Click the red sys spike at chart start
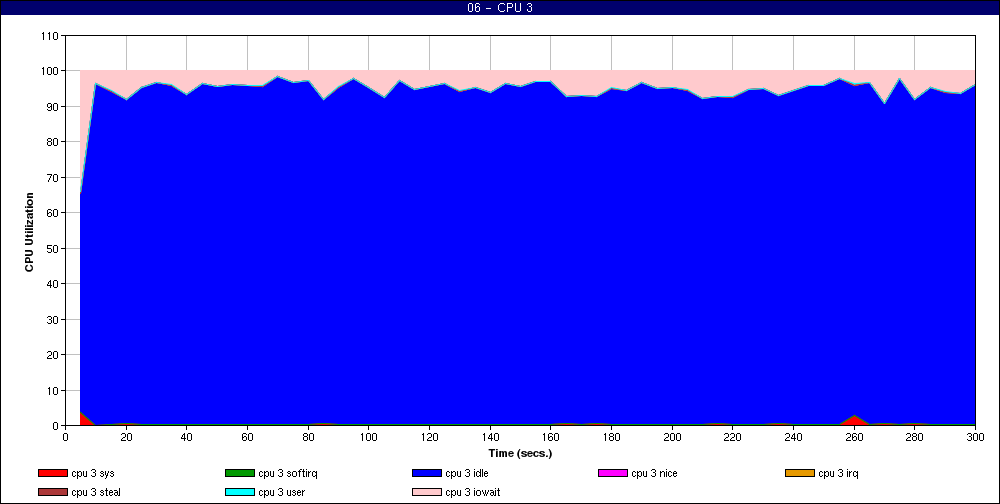The width and height of the screenshot is (1000, 504). coord(85,420)
